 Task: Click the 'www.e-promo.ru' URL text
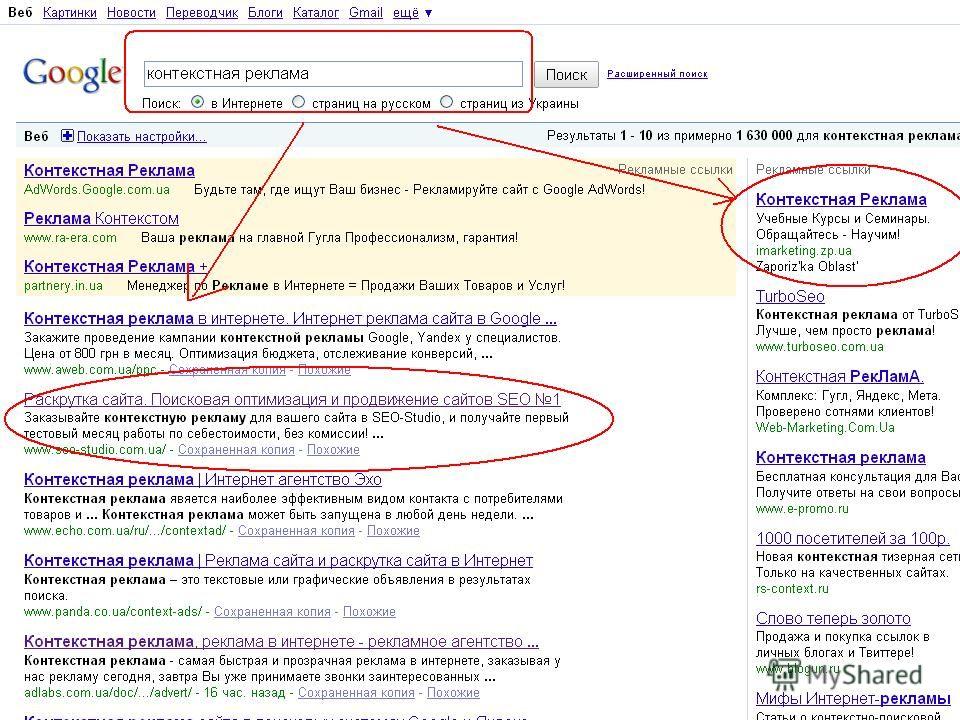[802, 509]
